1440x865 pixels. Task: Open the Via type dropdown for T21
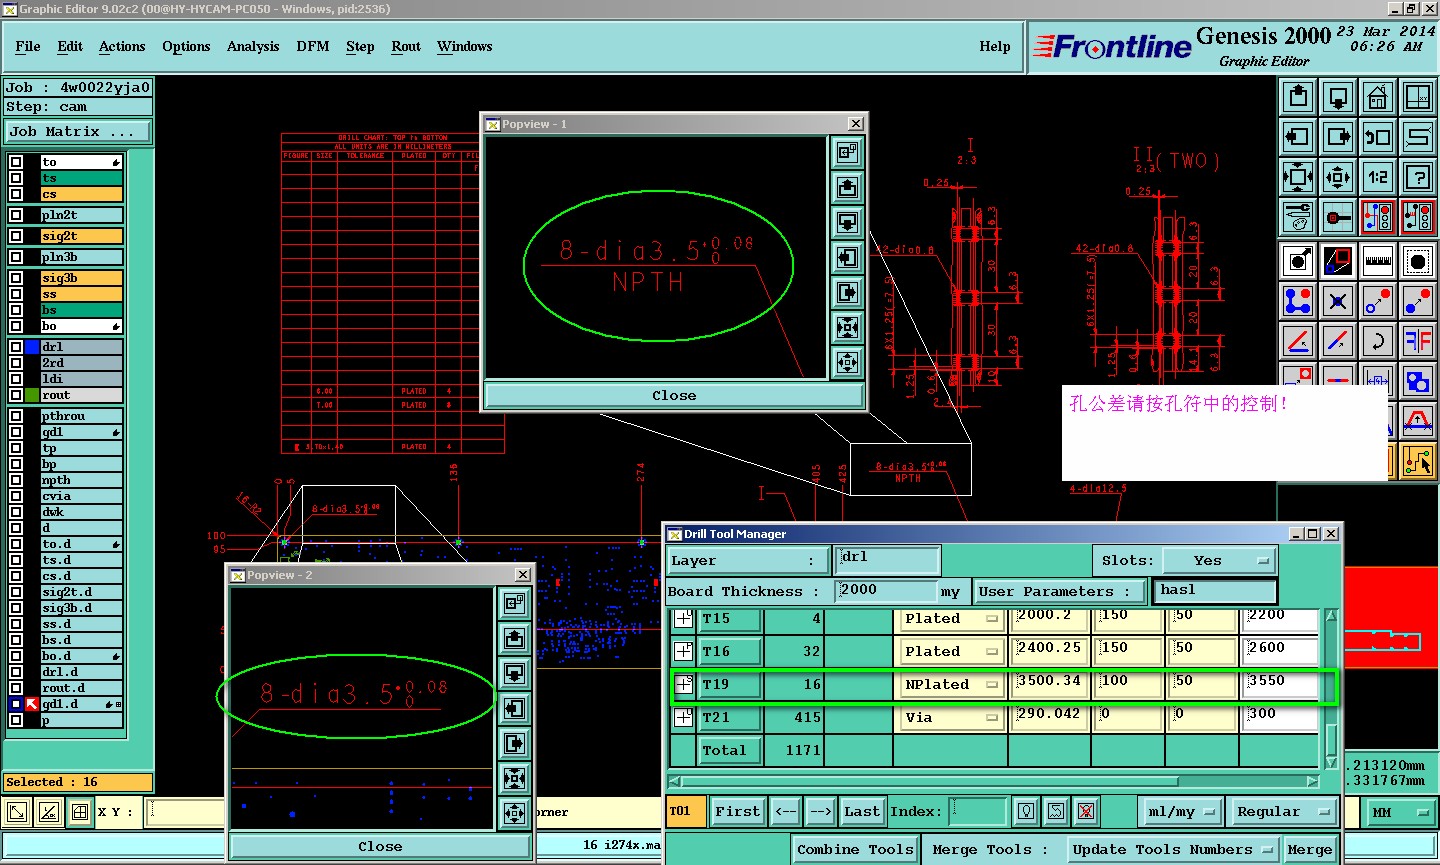950,717
